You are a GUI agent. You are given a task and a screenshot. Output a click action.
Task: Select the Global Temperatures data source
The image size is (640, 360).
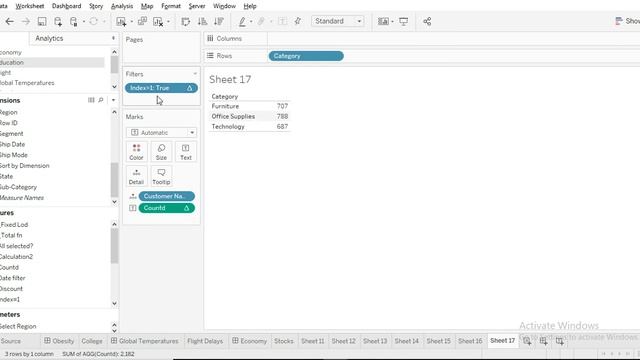tap(27, 83)
